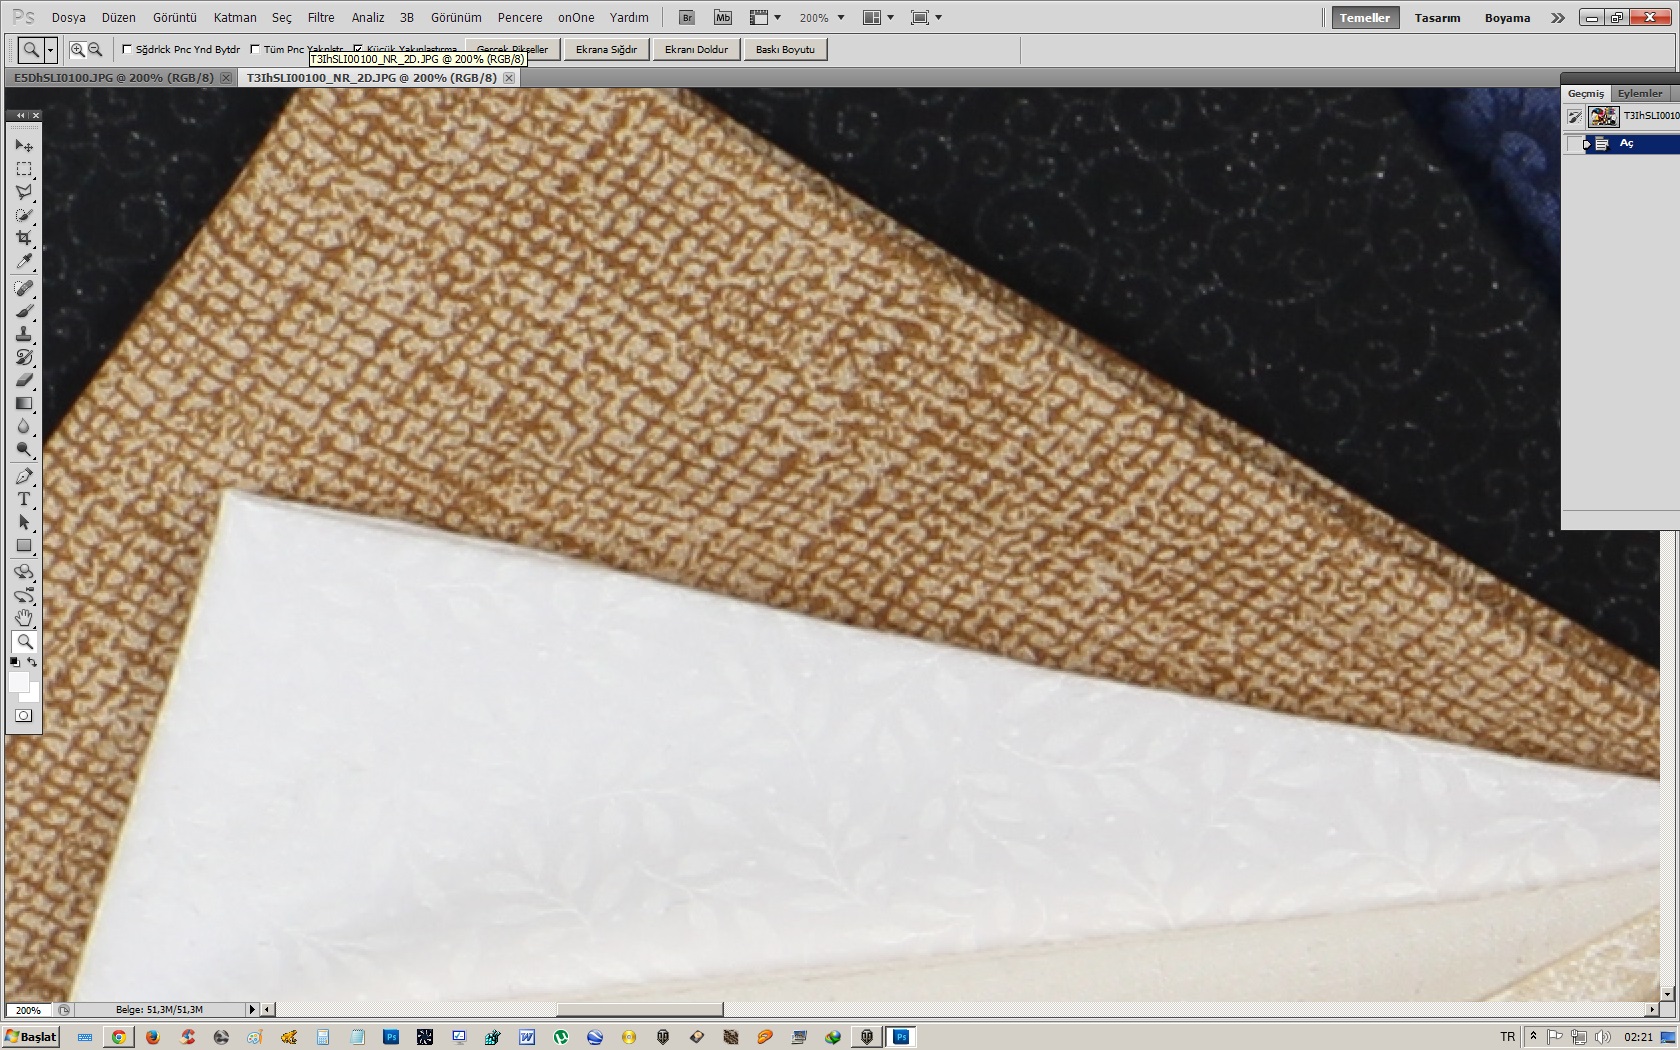
Task: Swap foreground and background colors
Action: pyautogui.click(x=32, y=662)
